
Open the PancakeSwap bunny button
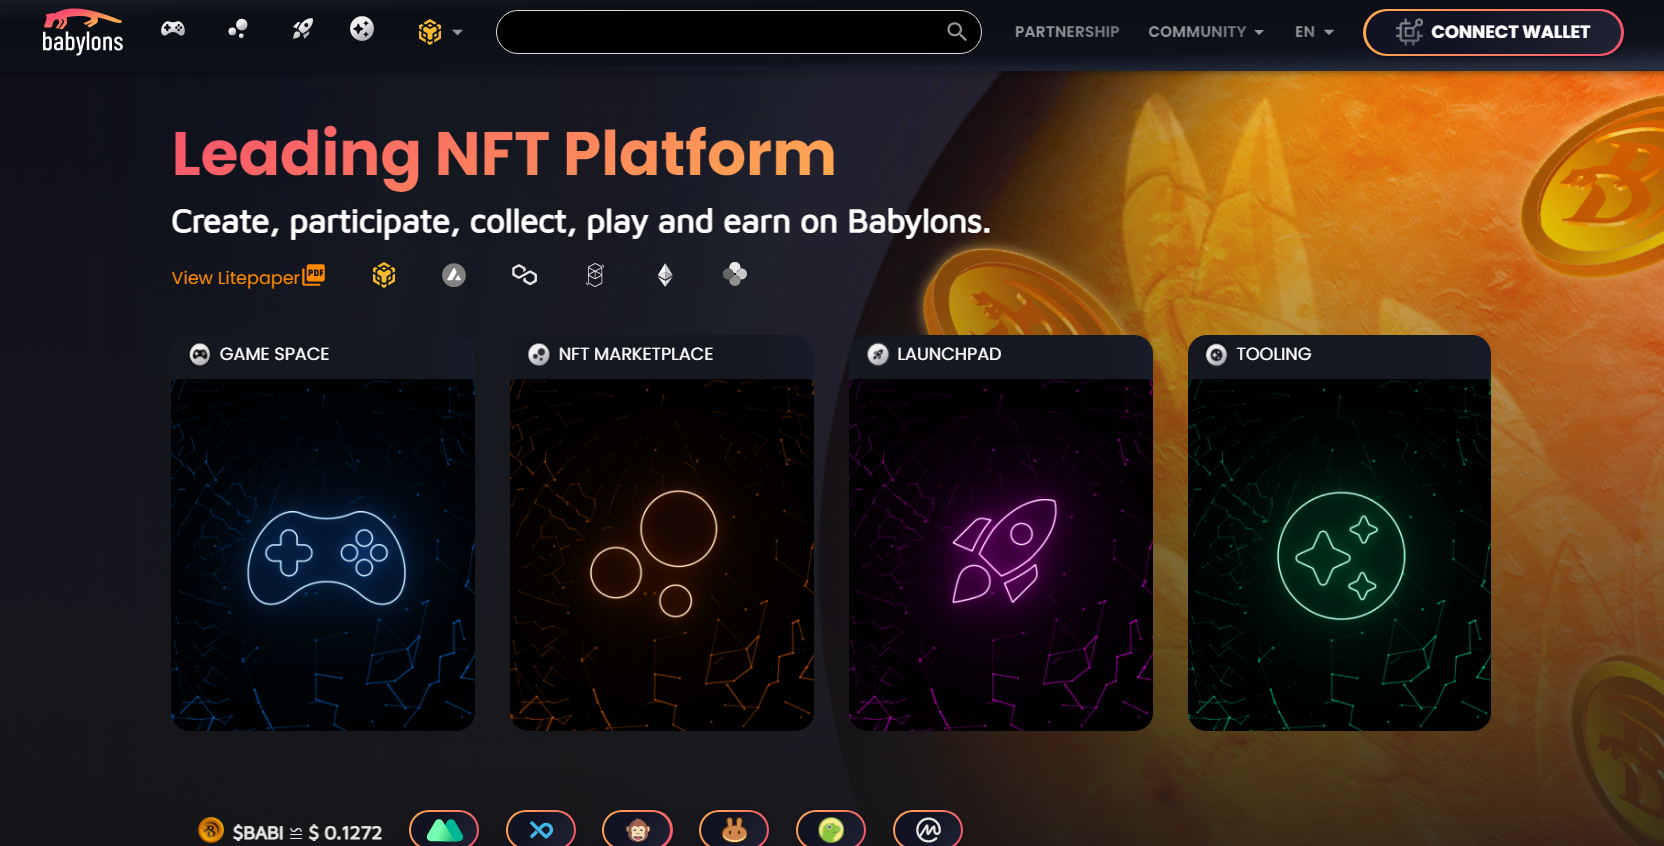[x=734, y=830]
